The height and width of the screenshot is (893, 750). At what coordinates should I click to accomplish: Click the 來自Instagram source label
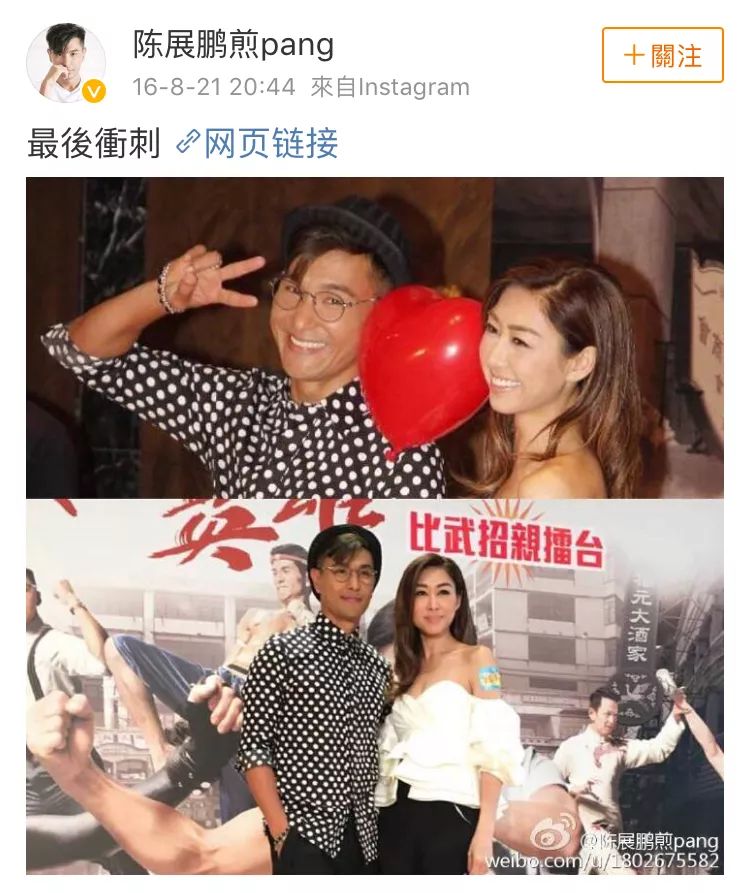coord(390,87)
